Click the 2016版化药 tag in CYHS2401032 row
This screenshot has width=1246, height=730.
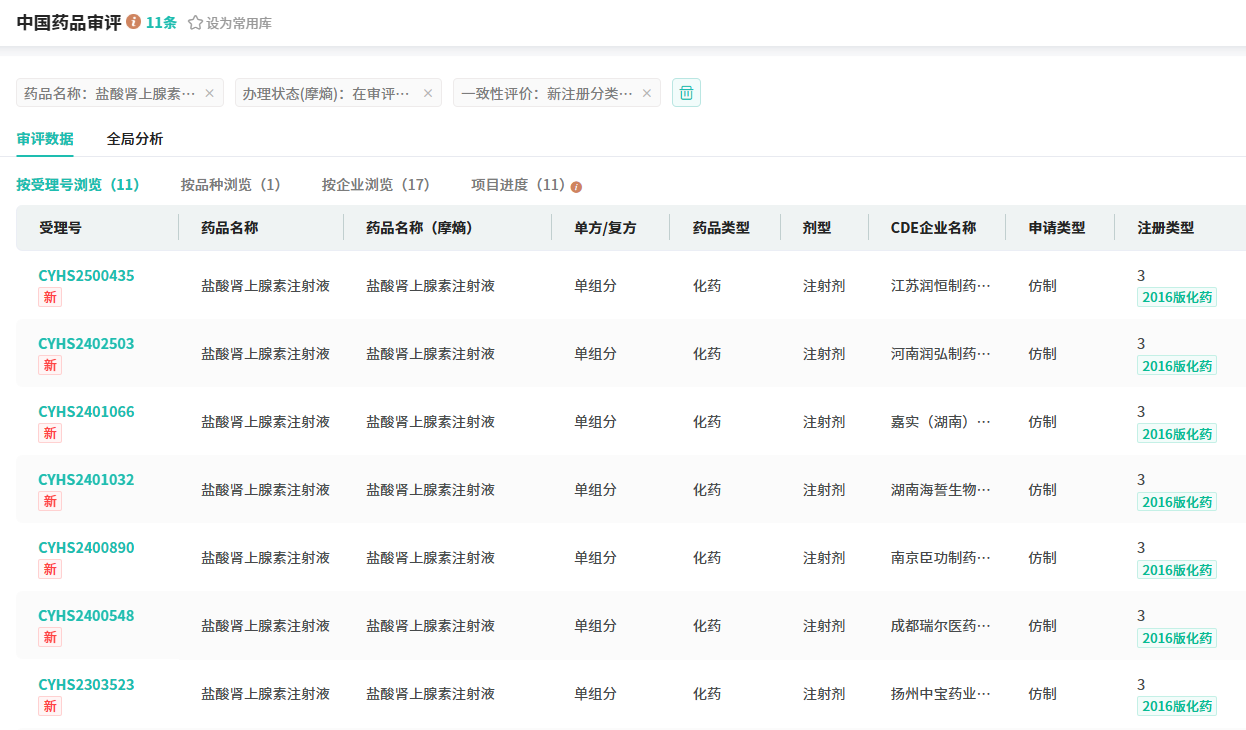(x=1177, y=502)
